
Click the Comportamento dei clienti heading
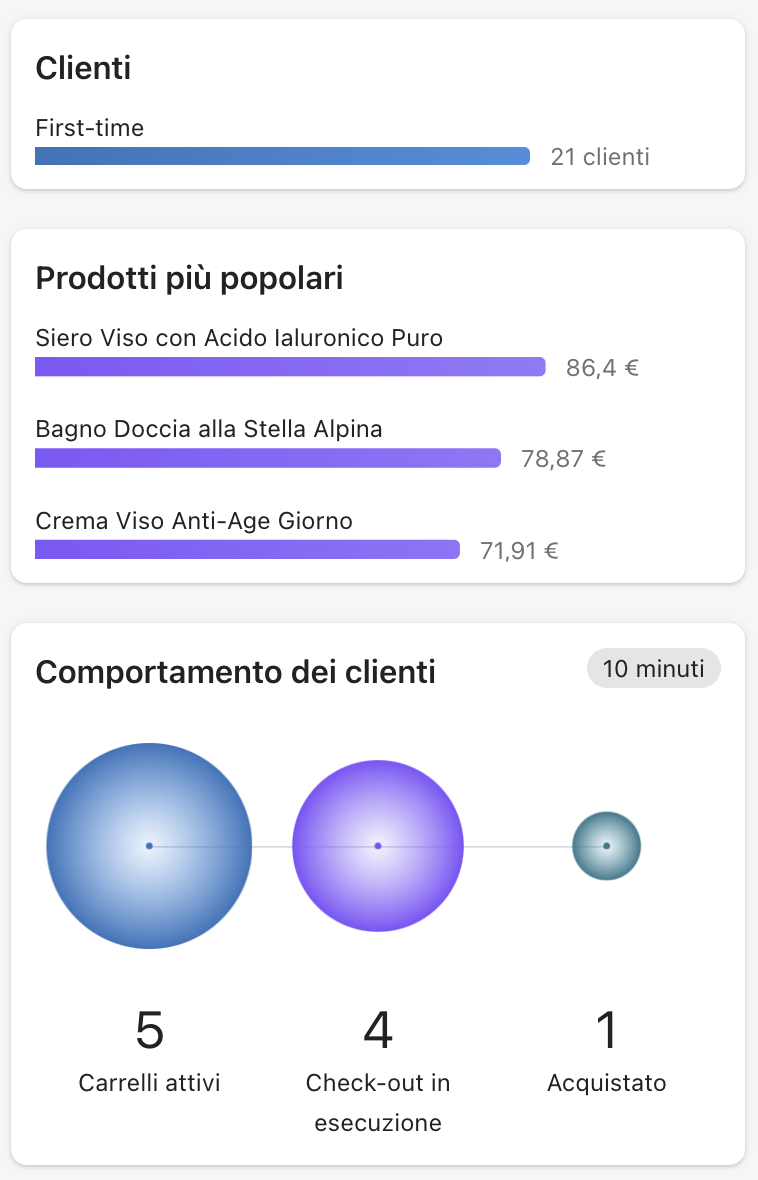pyautogui.click(x=235, y=673)
